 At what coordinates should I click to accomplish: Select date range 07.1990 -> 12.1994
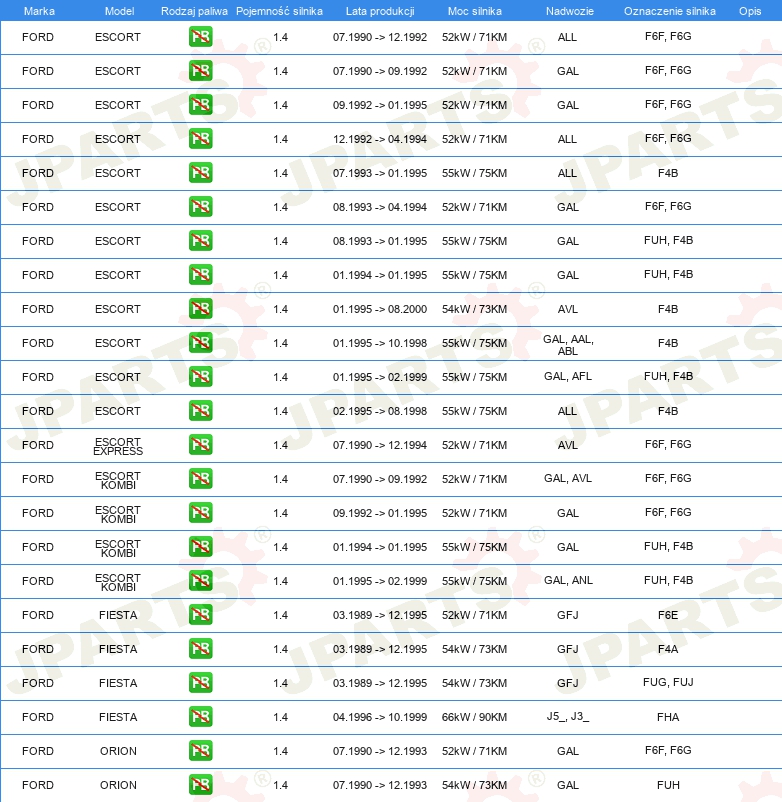[x=380, y=445]
